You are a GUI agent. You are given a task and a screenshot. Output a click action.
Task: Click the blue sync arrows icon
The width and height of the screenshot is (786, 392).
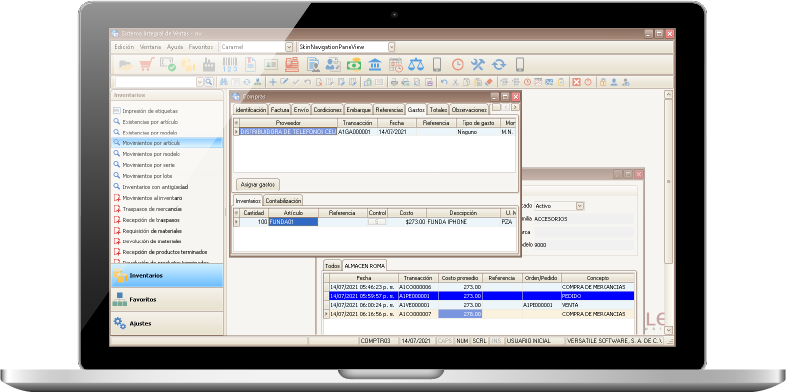coord(499,65)
